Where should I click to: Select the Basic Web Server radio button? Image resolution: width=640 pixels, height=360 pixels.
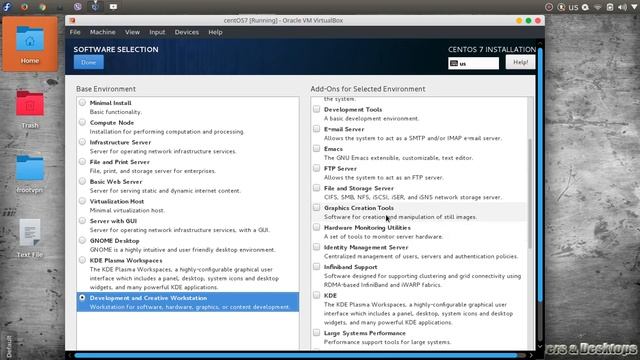(x=82, y=181)
